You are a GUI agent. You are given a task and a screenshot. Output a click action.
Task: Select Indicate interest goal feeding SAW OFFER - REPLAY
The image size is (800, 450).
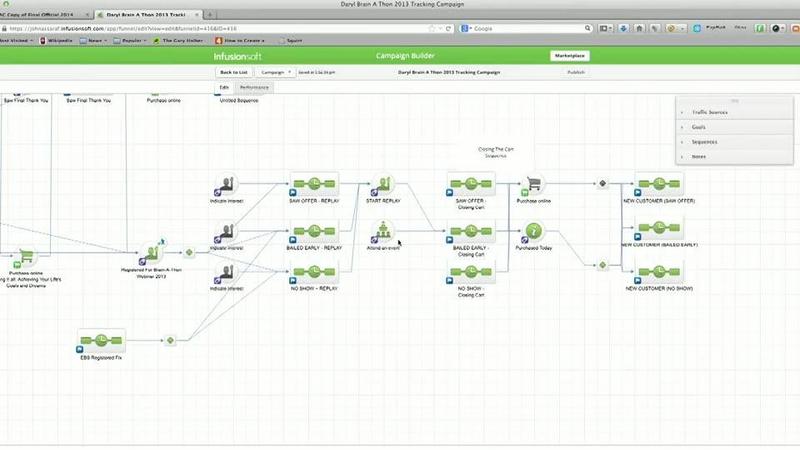point(226,184)
